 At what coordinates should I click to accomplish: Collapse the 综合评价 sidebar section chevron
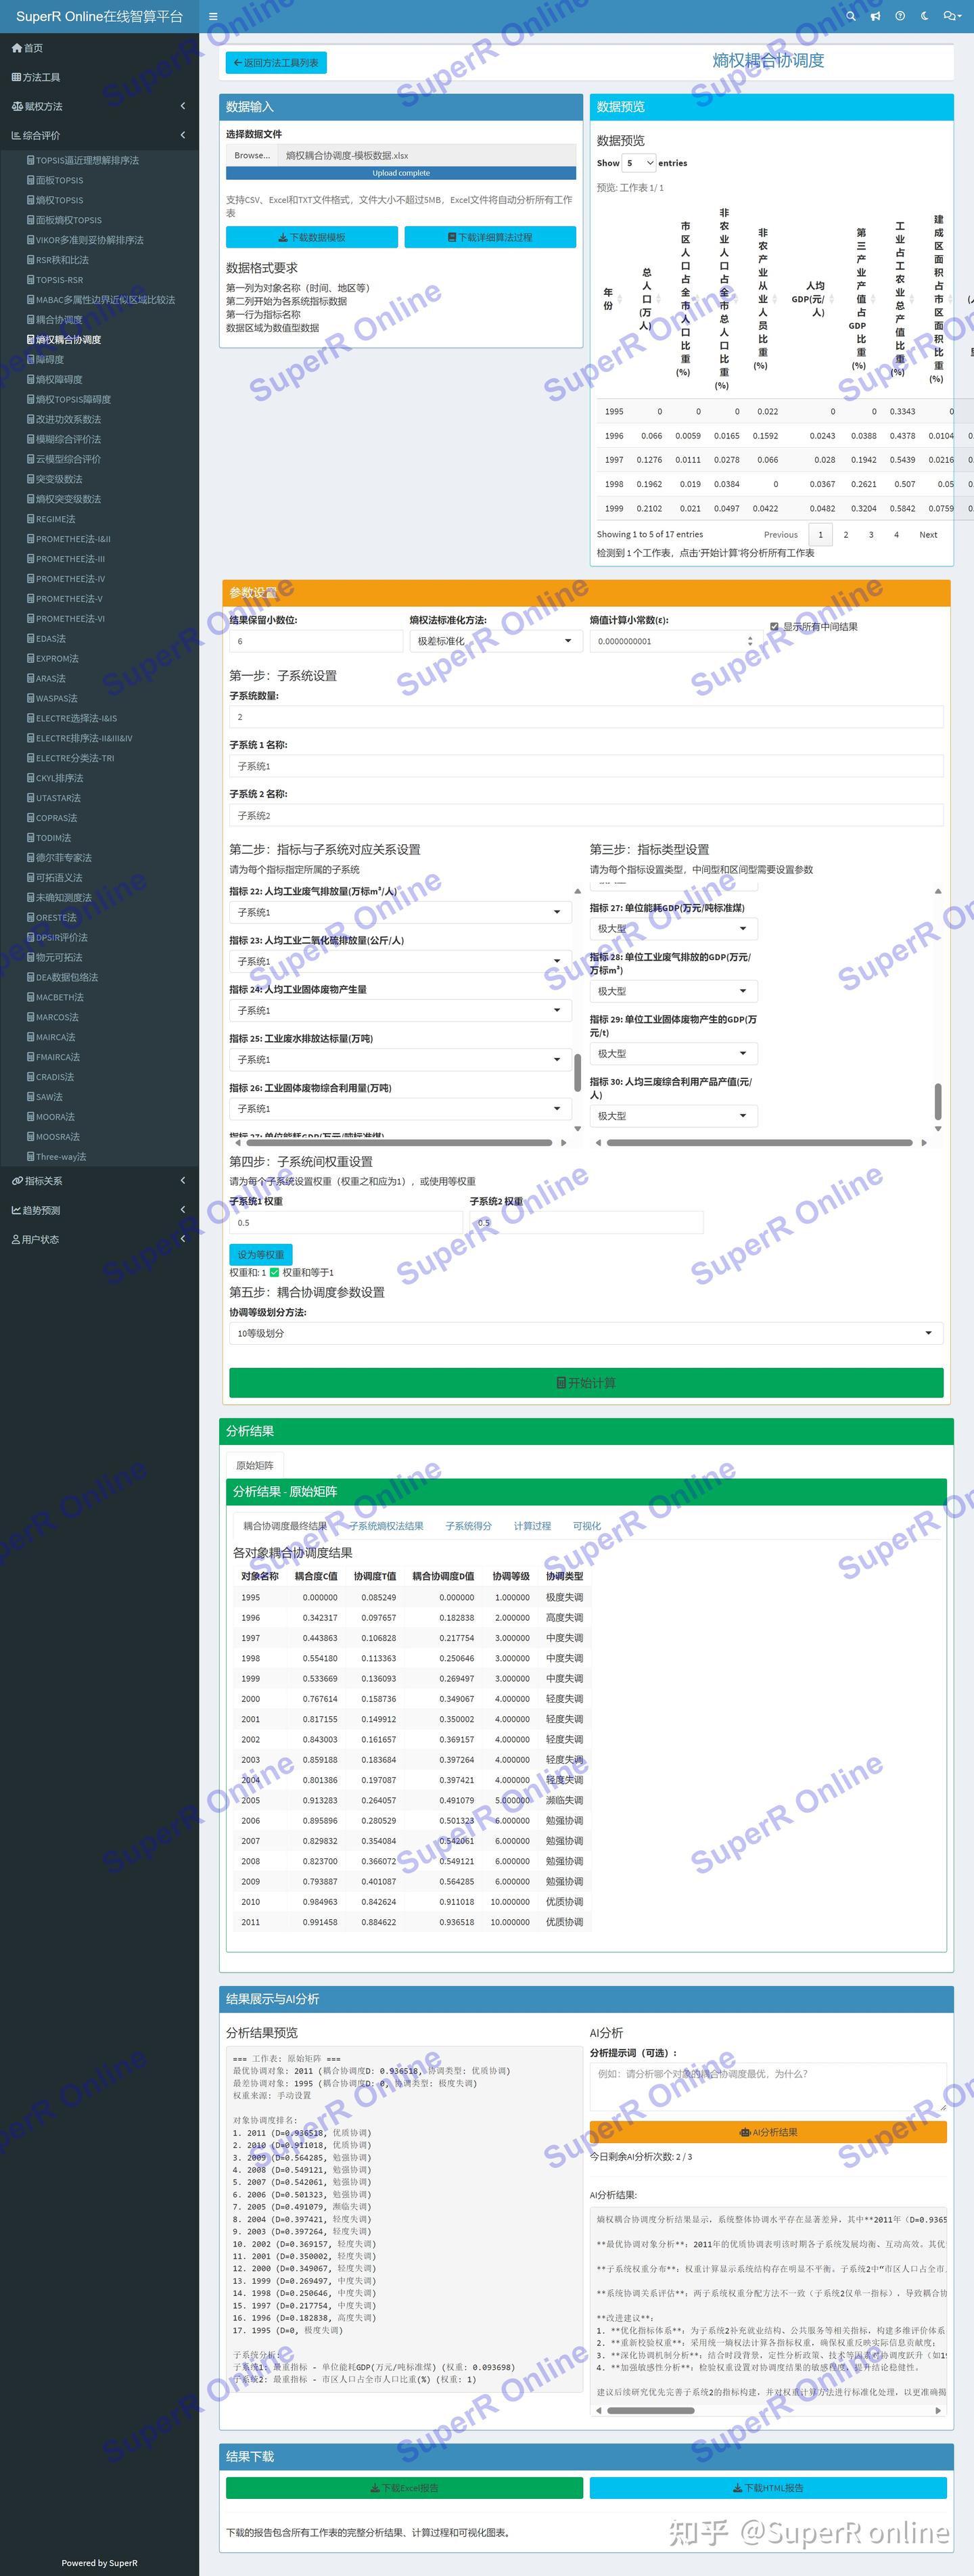coord(183,135)
